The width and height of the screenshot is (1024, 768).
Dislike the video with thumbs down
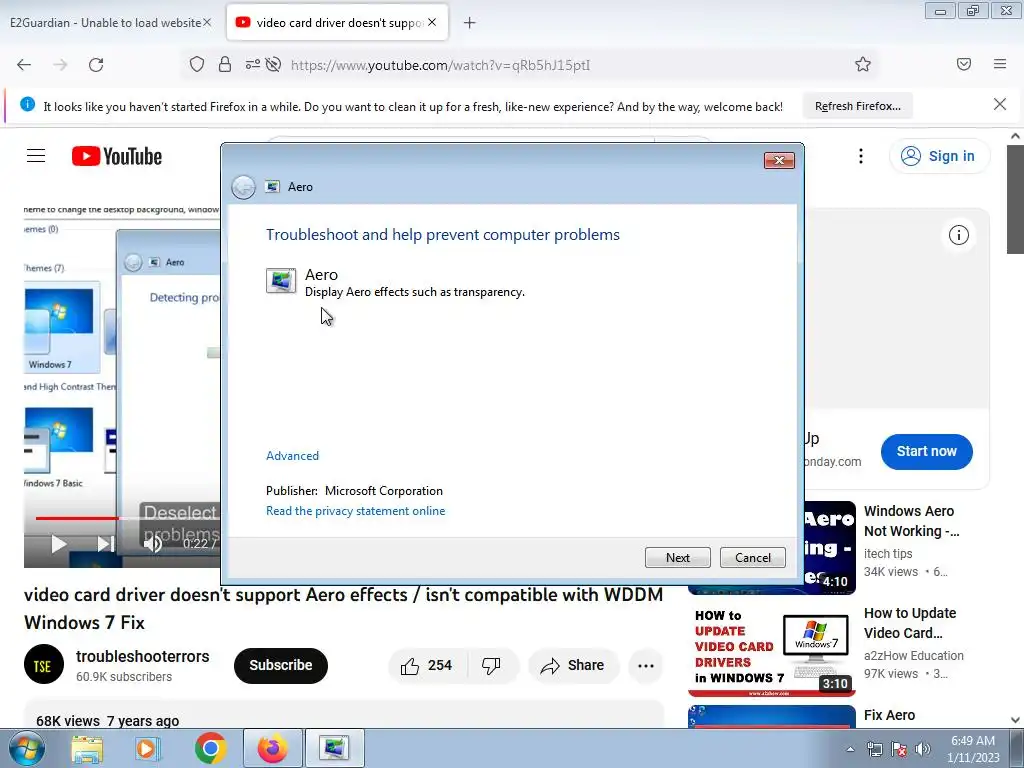[492, 665]
